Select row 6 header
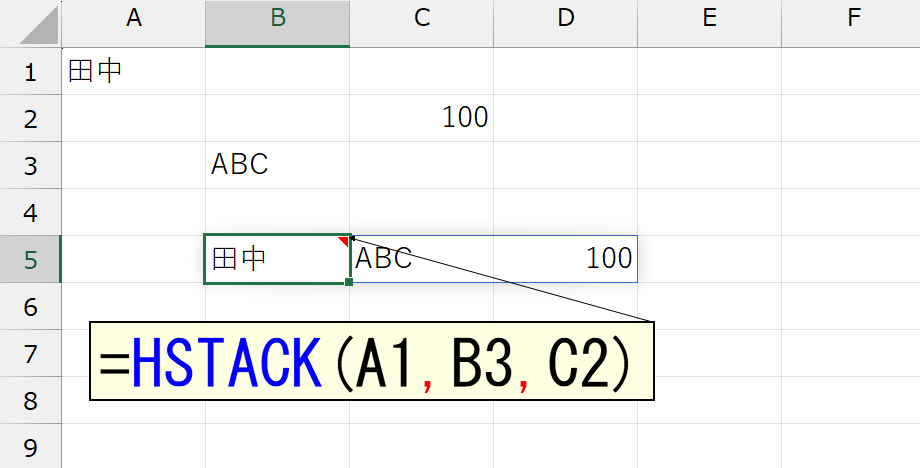The width and height of the screenshot is (920, 468). click(31, 306)
